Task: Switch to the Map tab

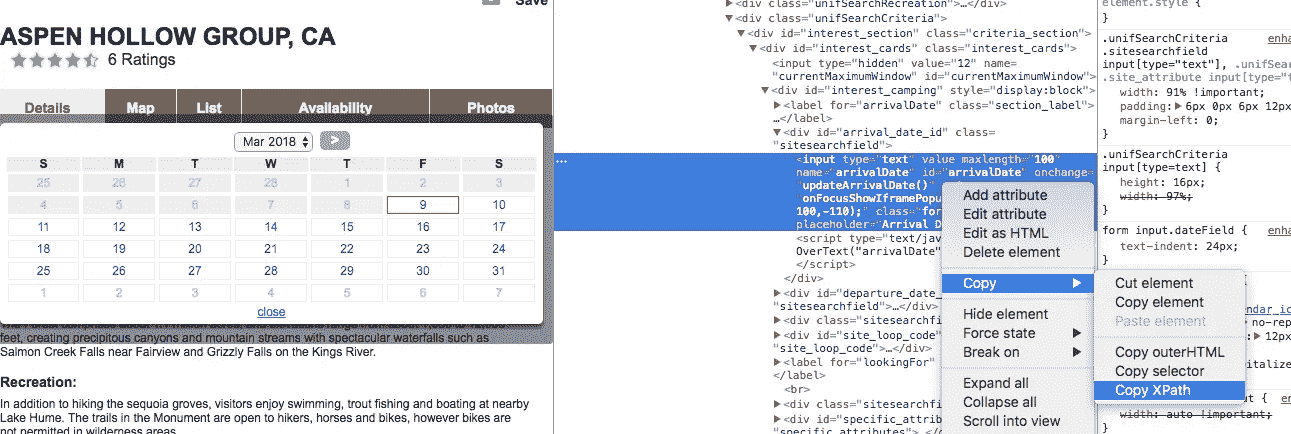Action: (141, 108)
